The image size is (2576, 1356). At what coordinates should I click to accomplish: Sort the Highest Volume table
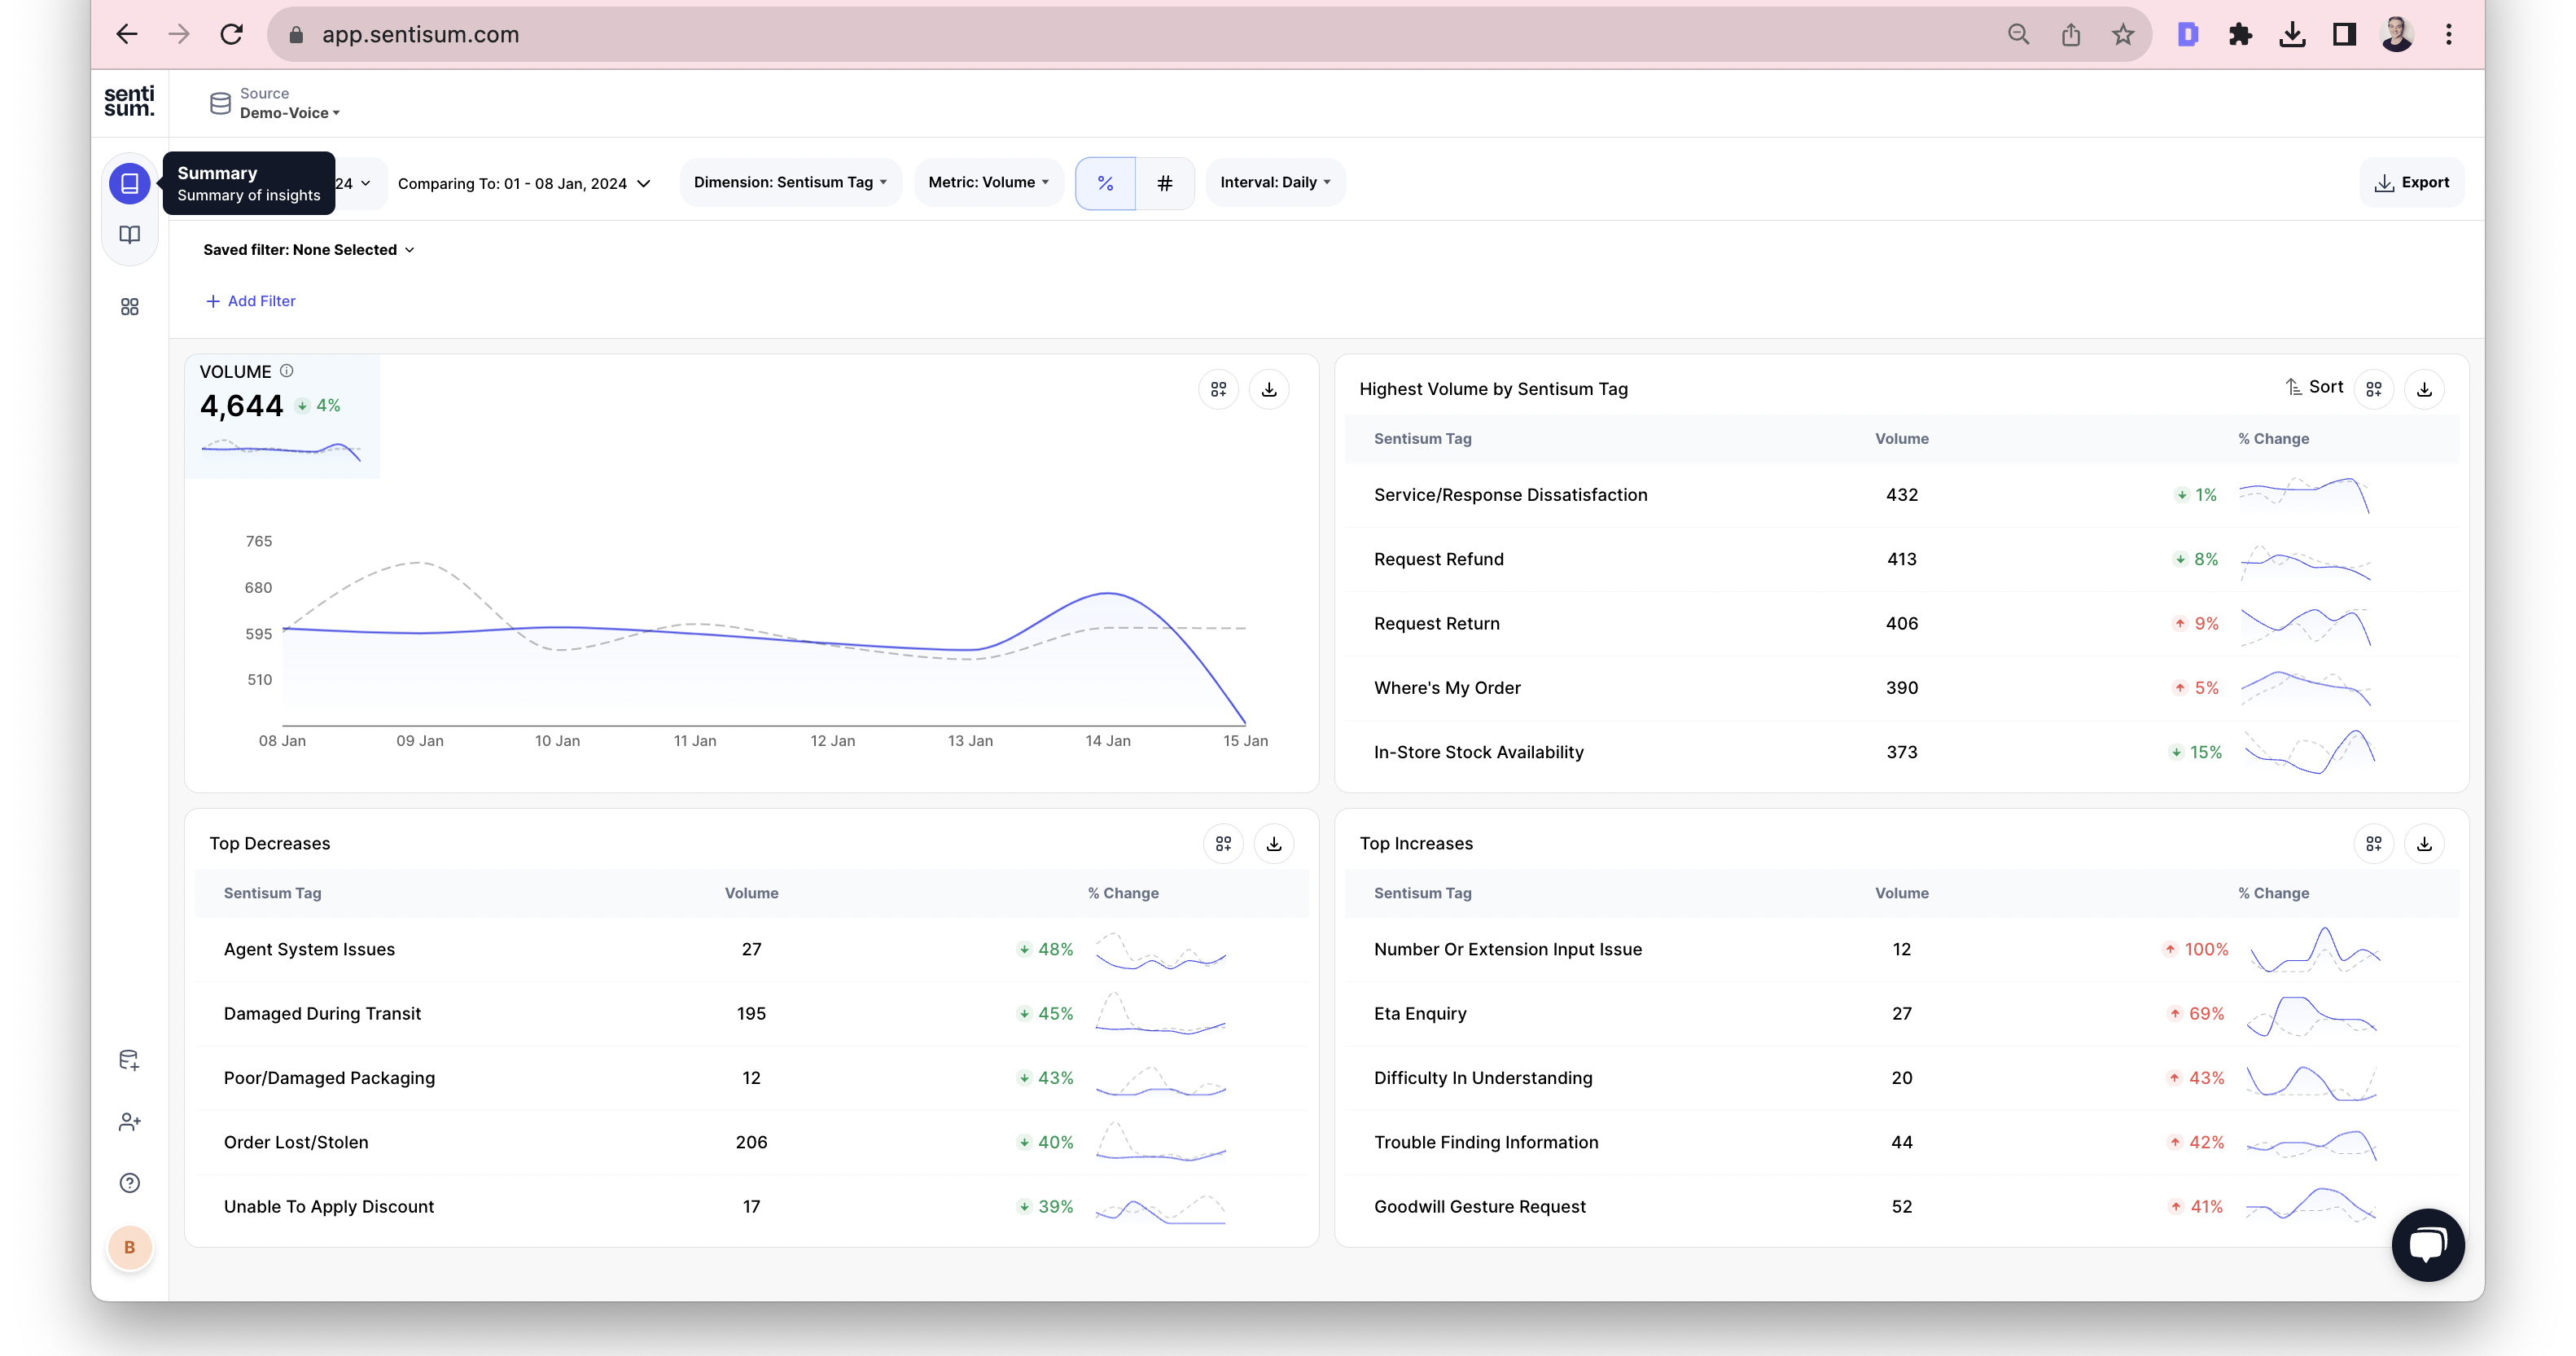point(2314,387)
